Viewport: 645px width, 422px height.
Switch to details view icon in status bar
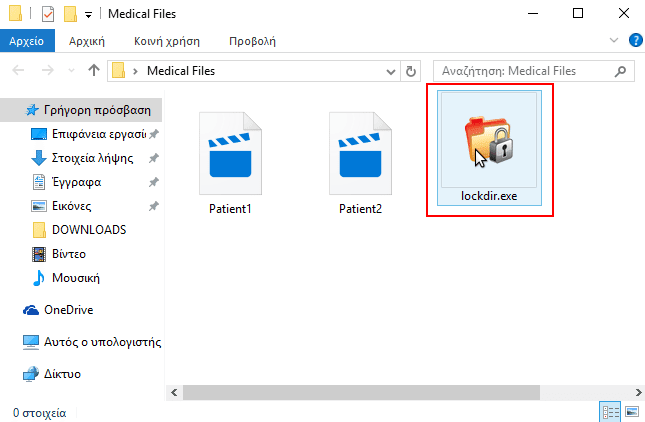610,412
